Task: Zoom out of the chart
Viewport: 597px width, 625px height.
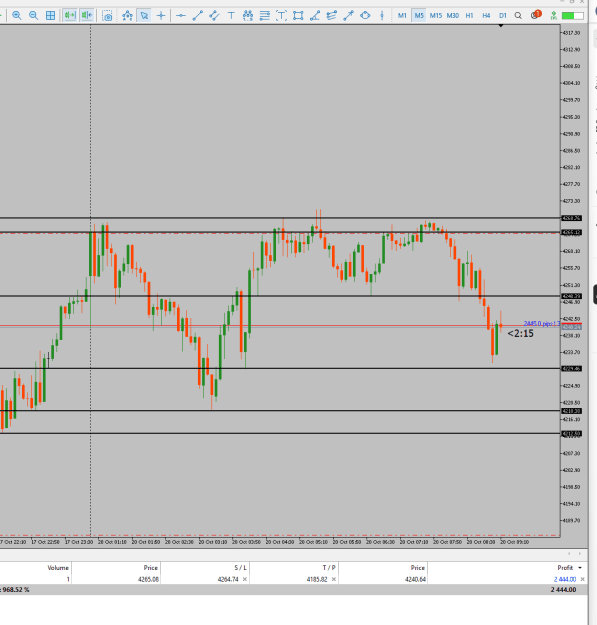Action: pyautogui.click(x=33, y=16)
